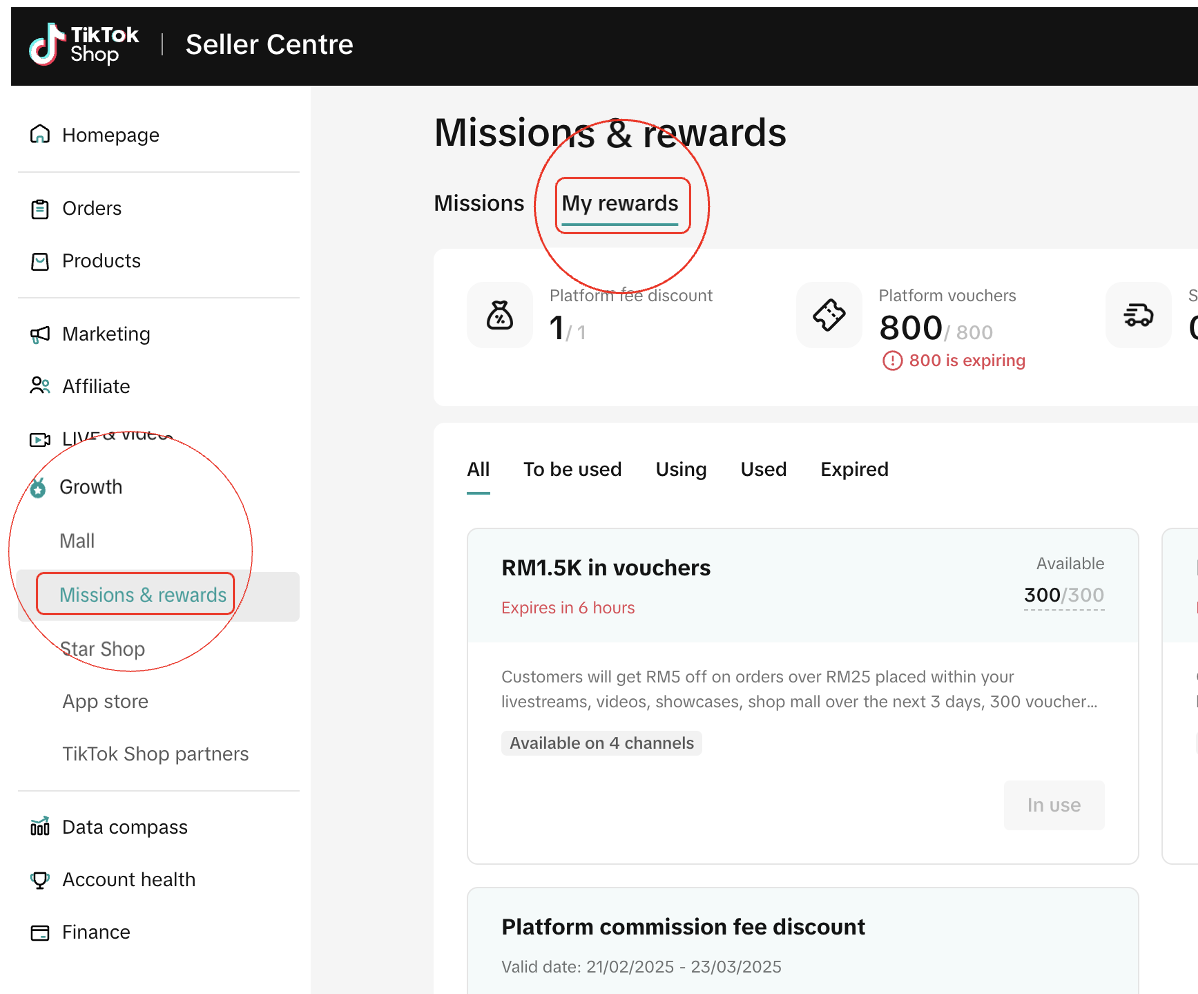Show the To be used rewards
The image size is (1198, 994).
click(572, 469)
